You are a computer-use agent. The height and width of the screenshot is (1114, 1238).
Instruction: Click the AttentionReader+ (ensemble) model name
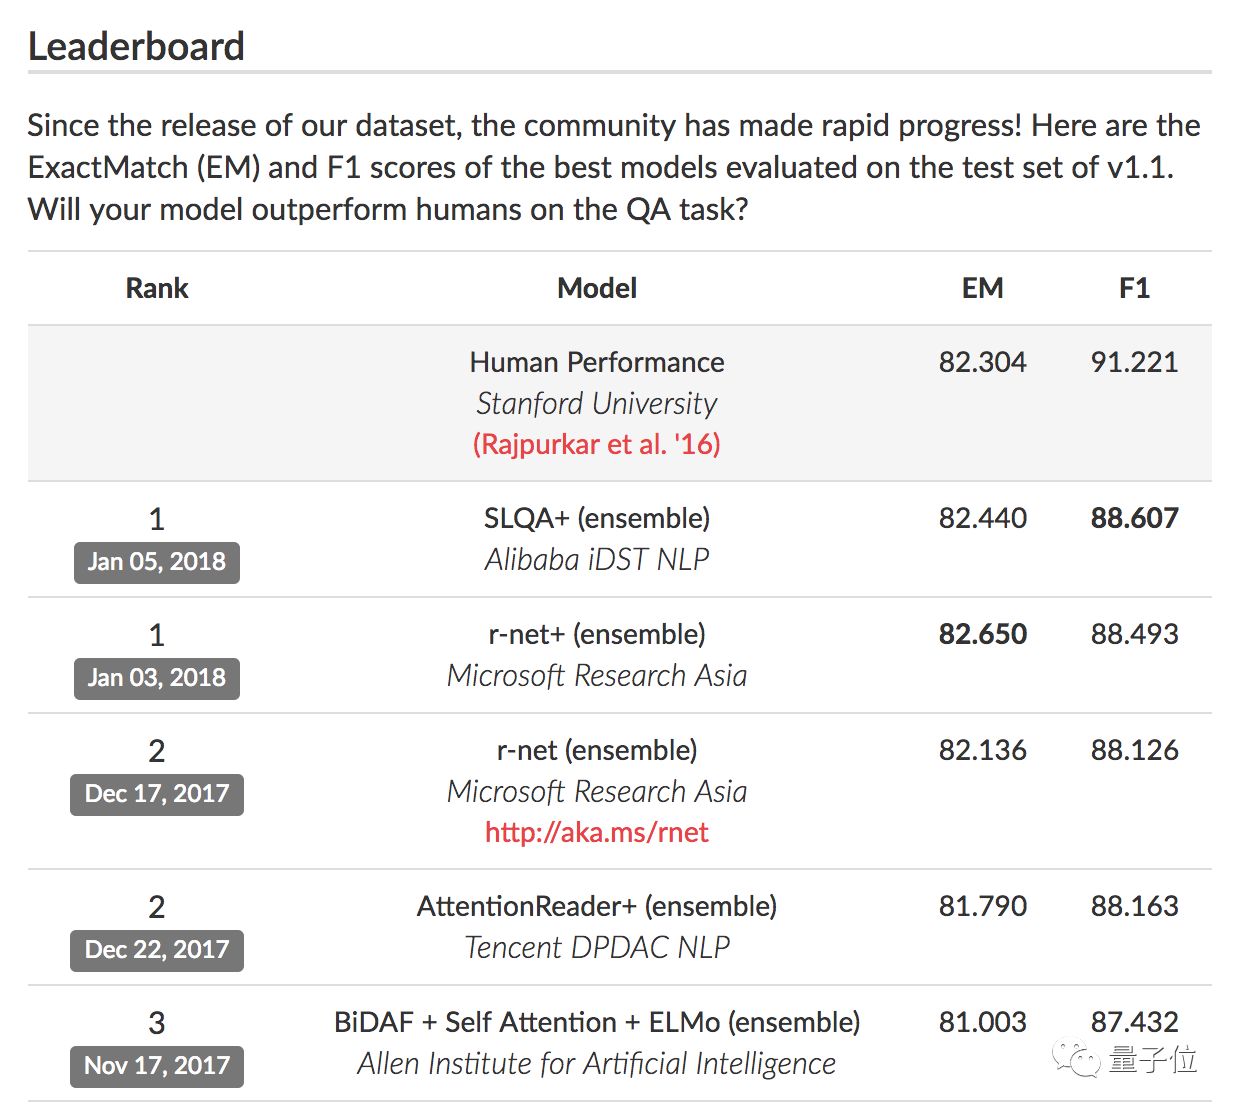pos(596,906)
